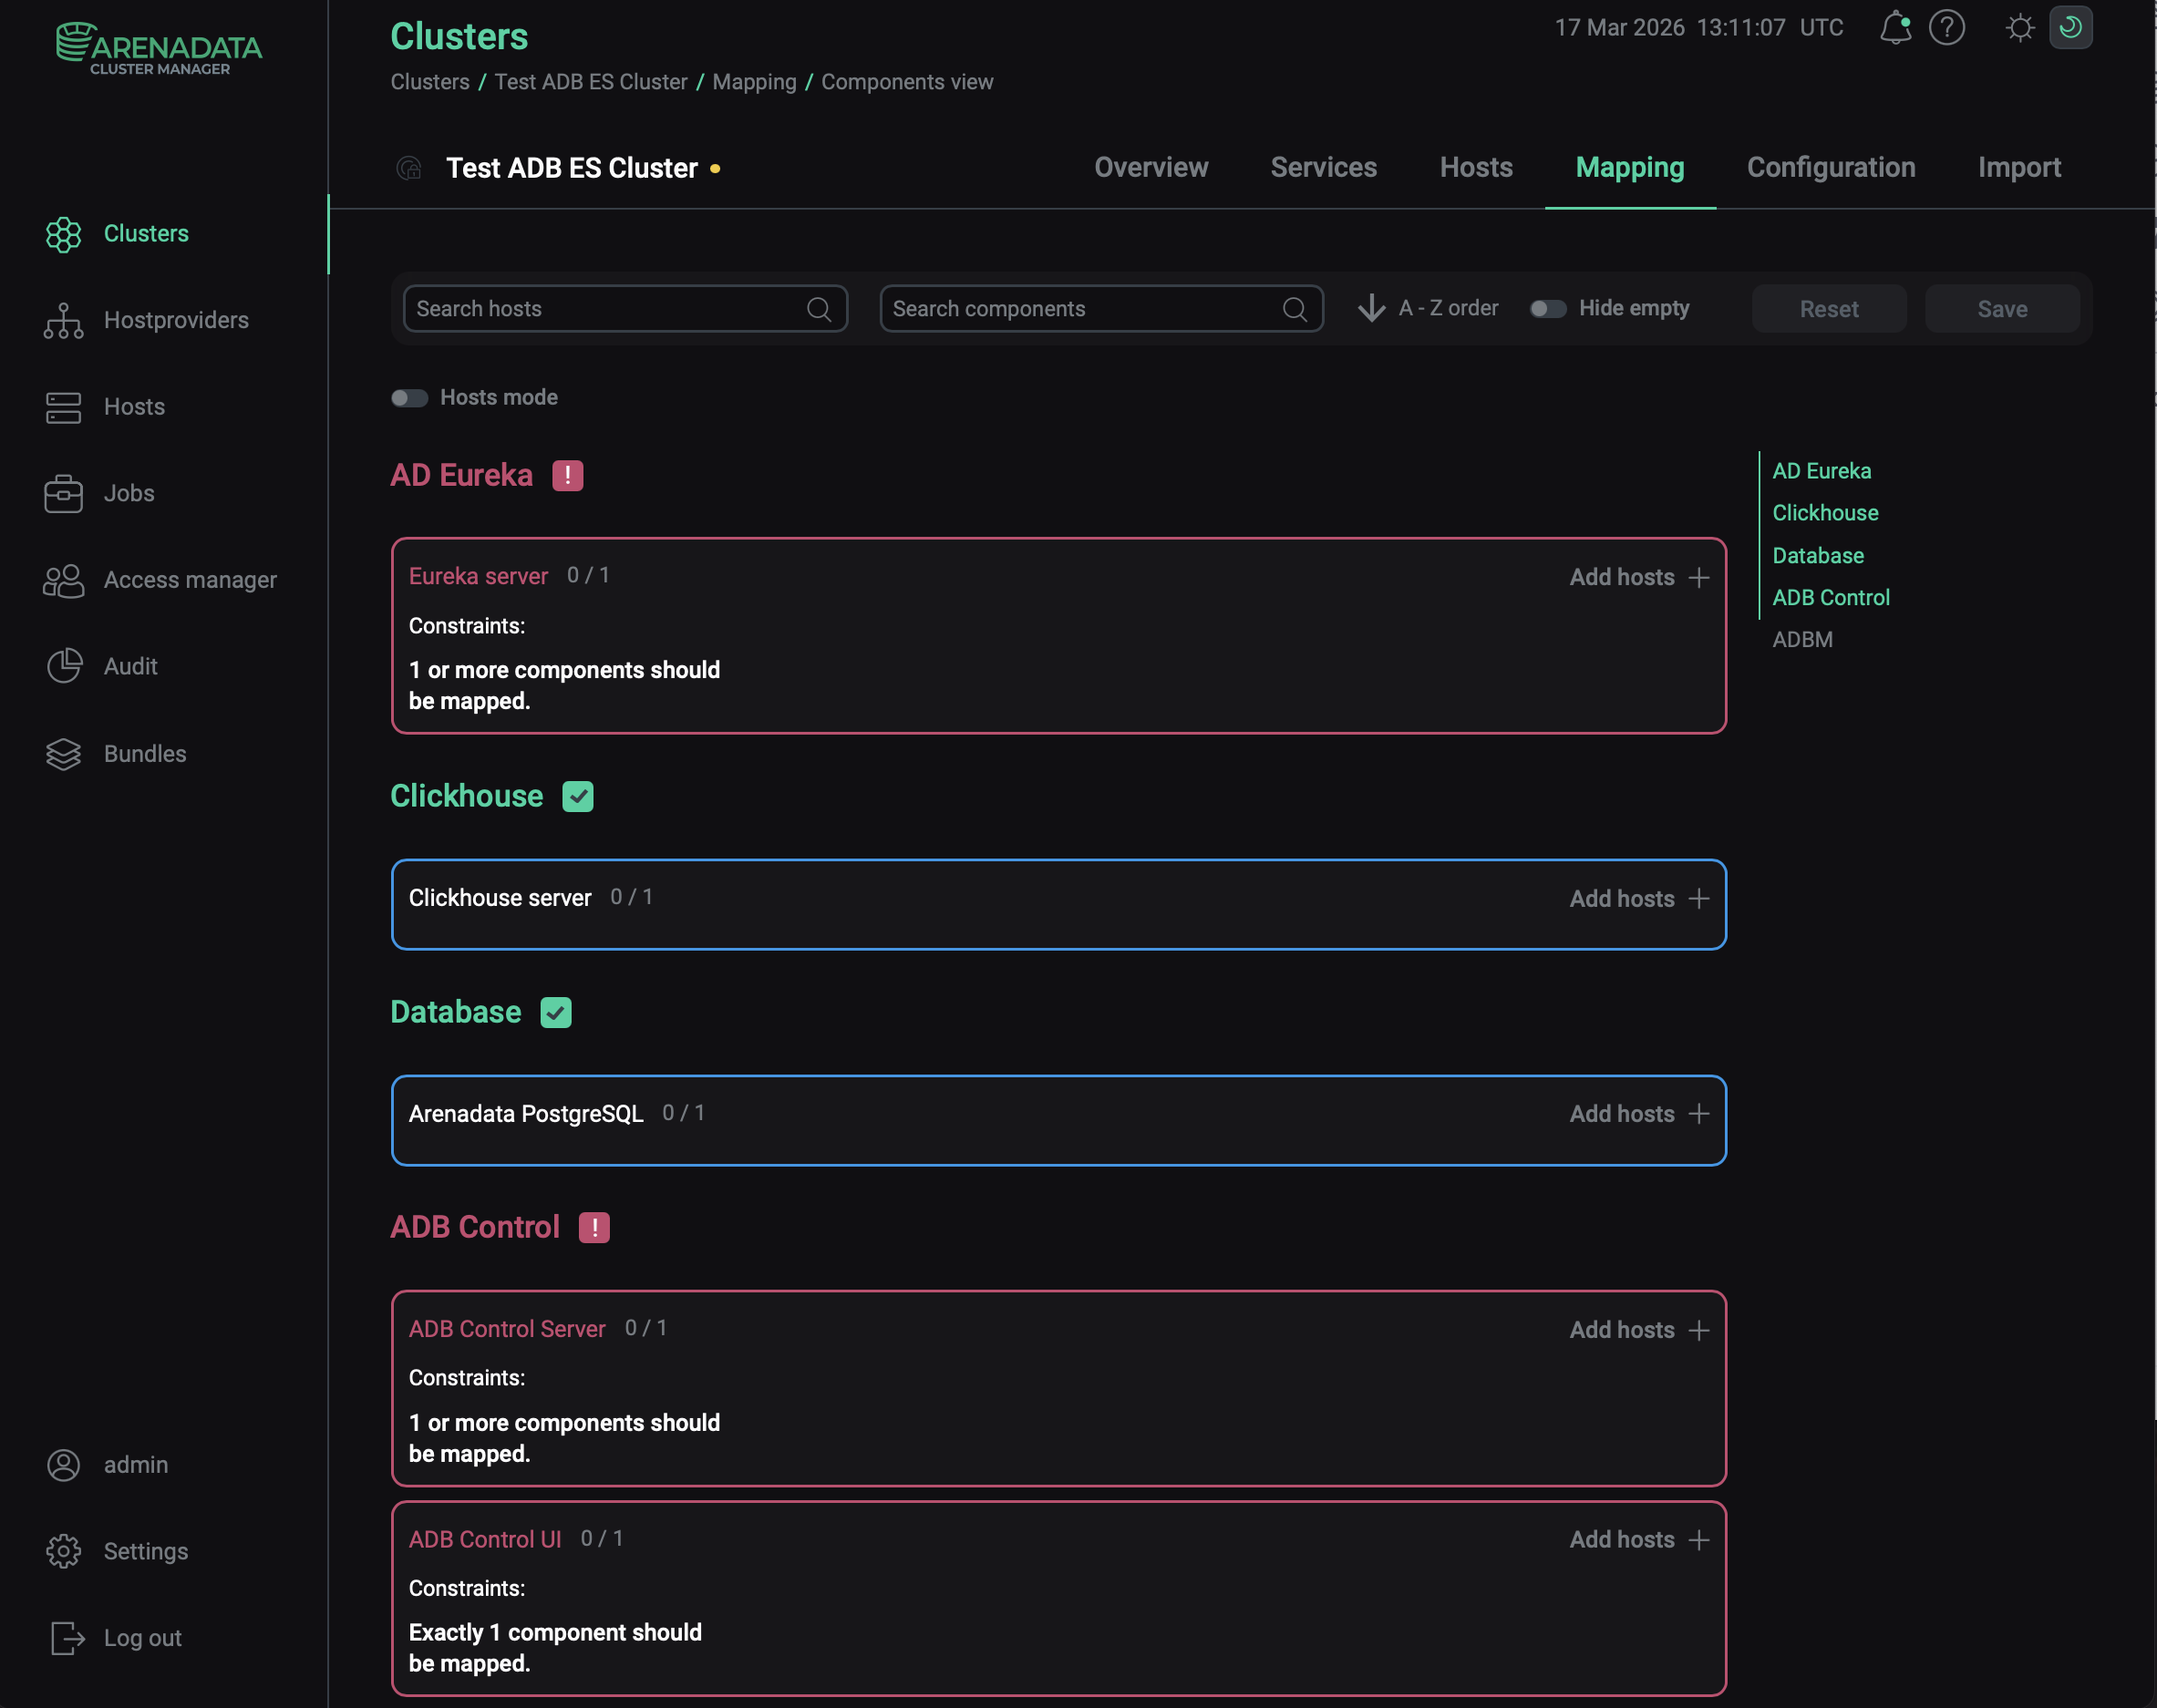Click the green checkmark next to Database
The image size is (2157, 1708).
tap(557, 1012)
